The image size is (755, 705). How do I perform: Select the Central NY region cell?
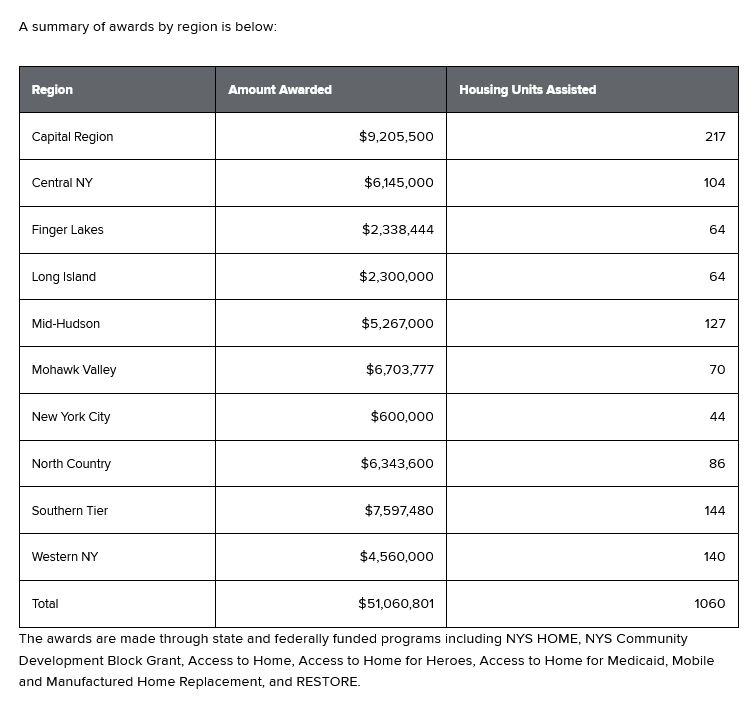pyautogui.click(x=62, y=183)
